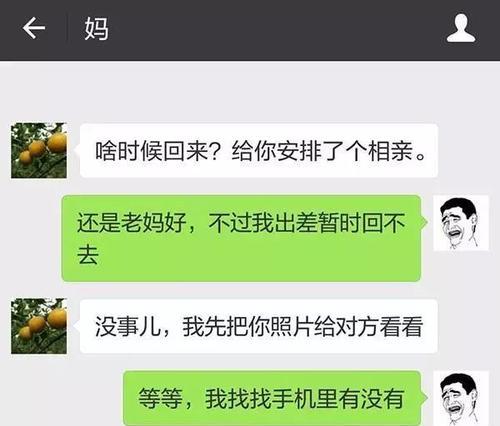Viewport: 500px width, 426px height.
Task: Tap the laughing meme avatar beside 还是老妈好
Action: pos(461,223)
